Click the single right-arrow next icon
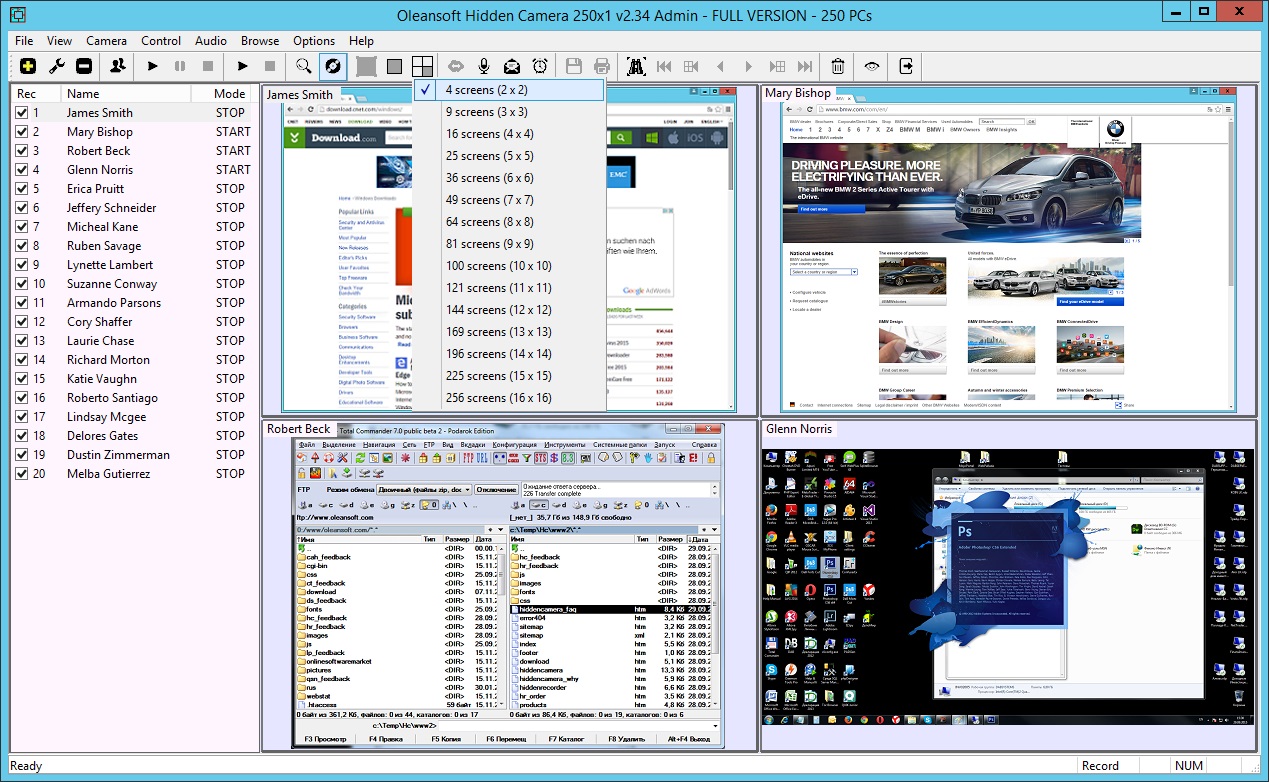Viewport: 1269px width, 782px height. pyautogui.click(x=748, y=66)
